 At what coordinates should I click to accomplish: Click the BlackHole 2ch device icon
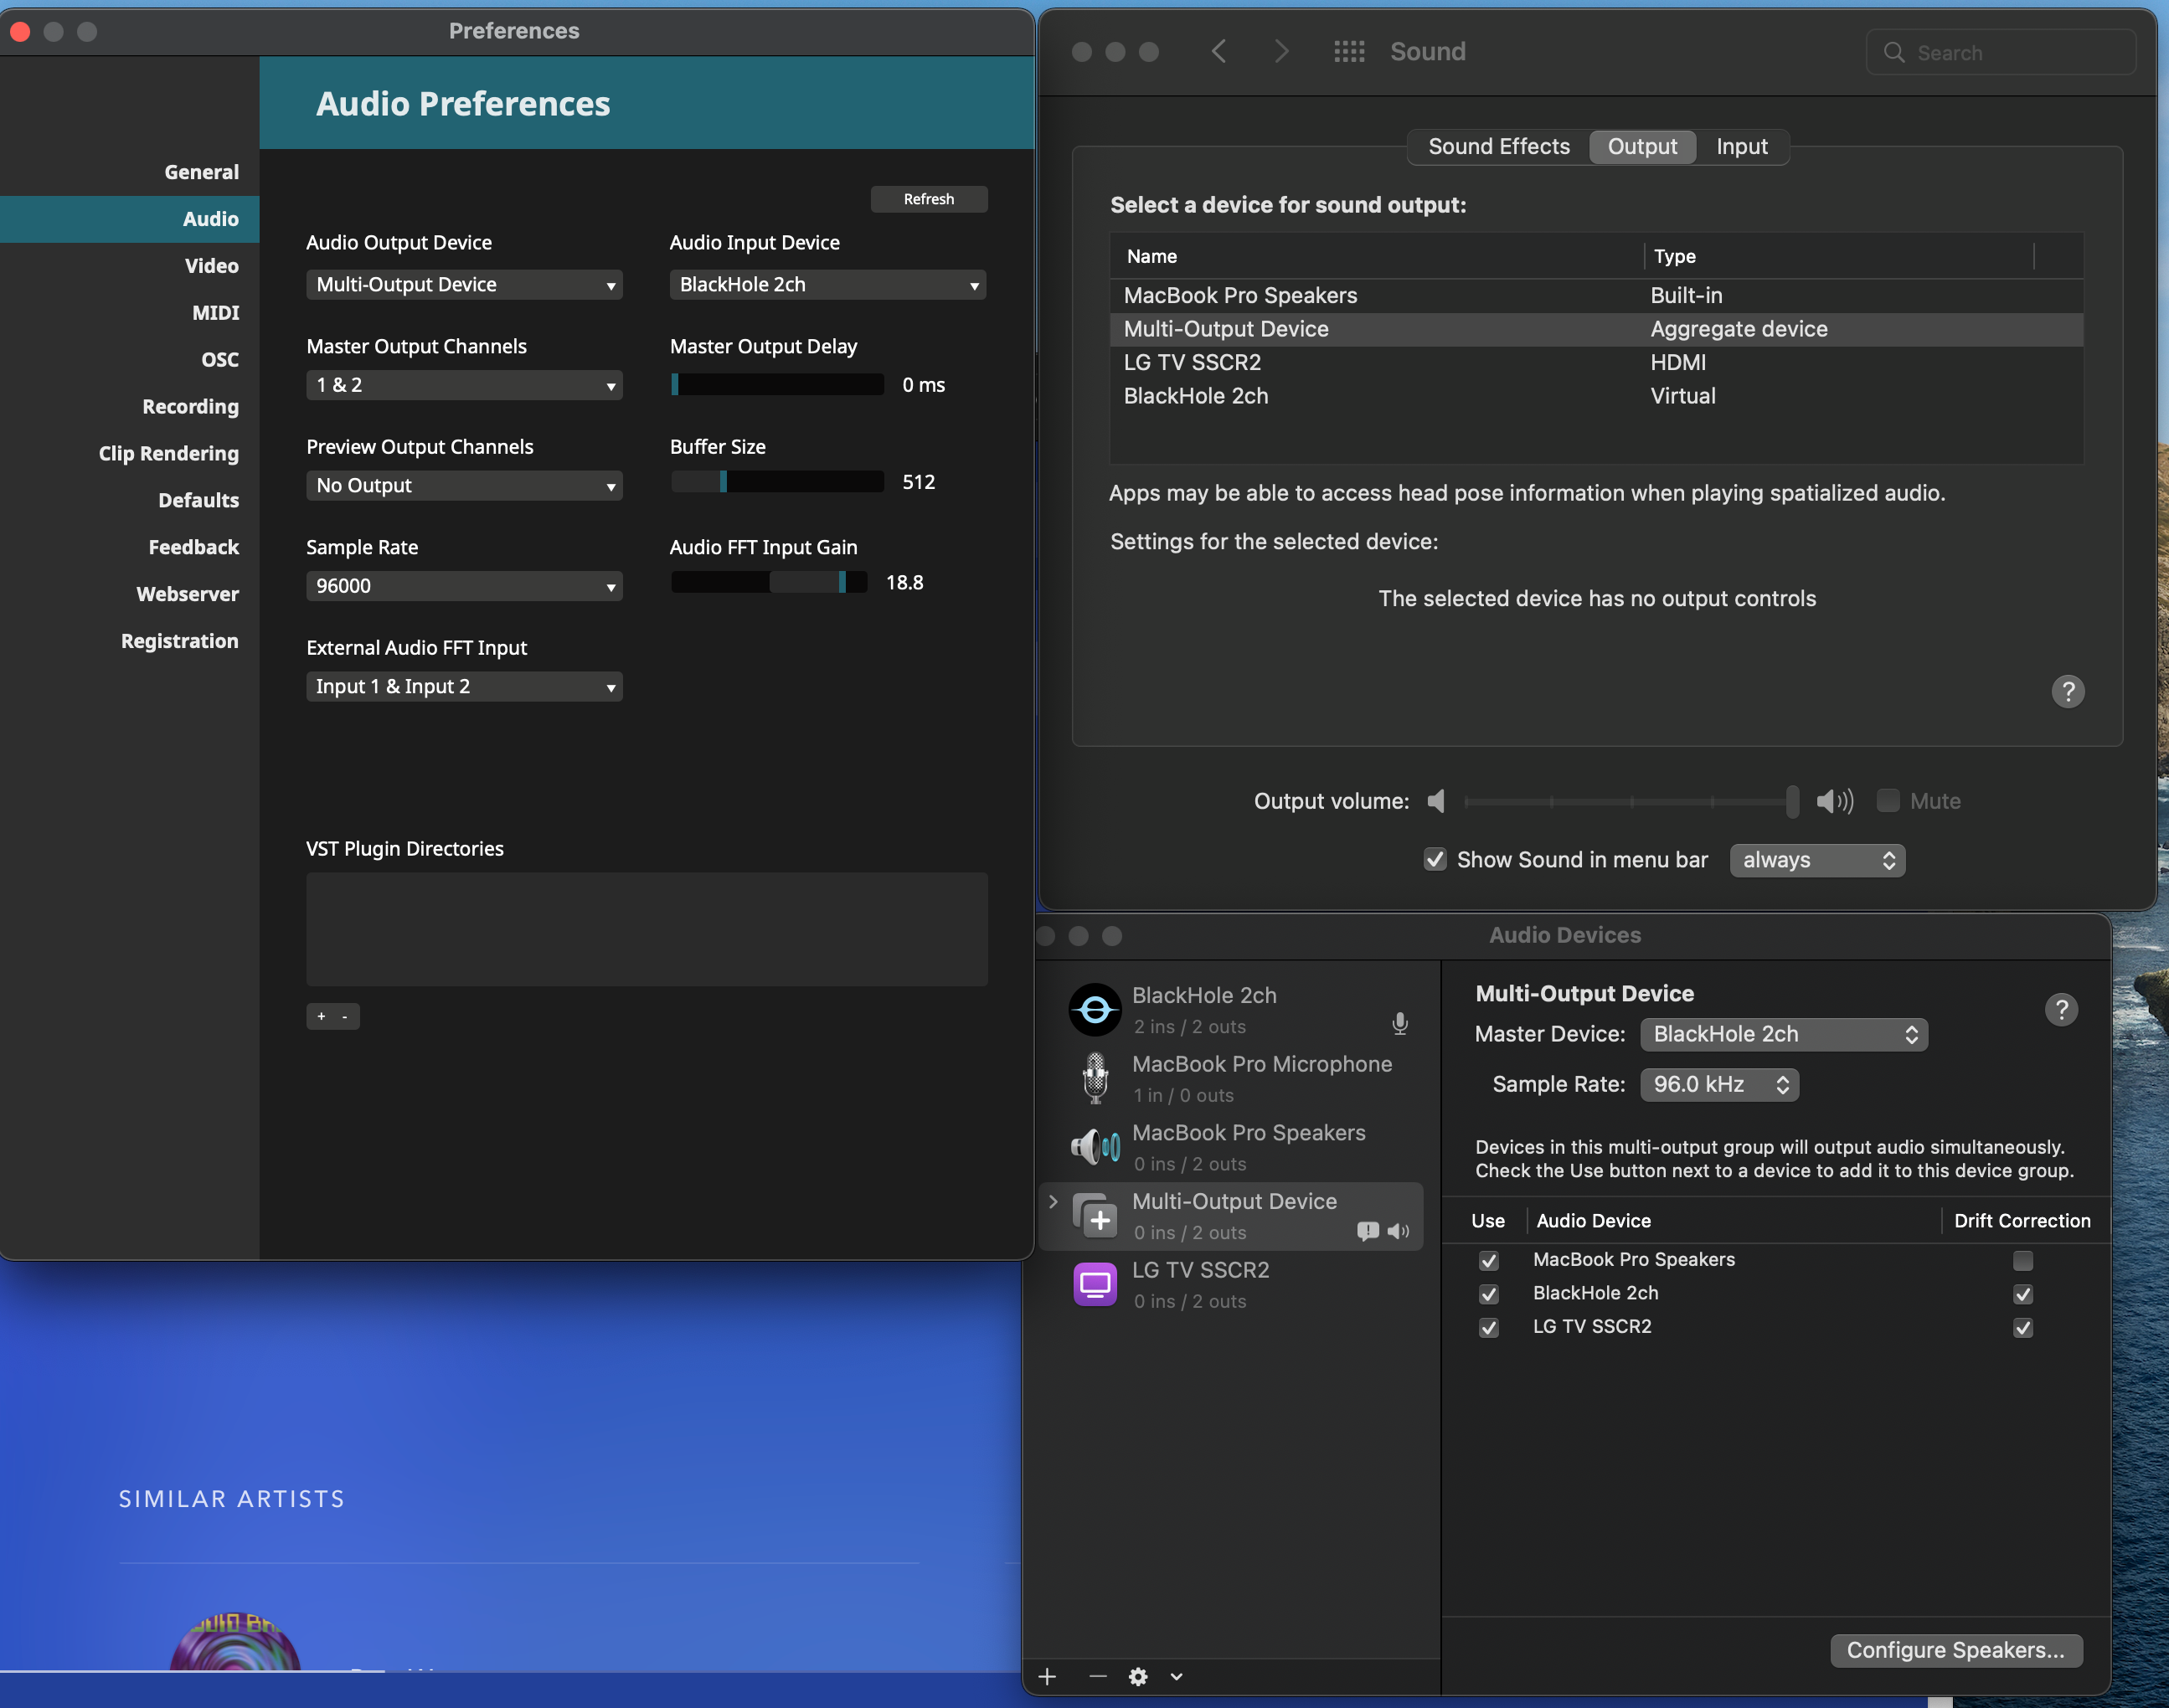tap(1095, 1010)
